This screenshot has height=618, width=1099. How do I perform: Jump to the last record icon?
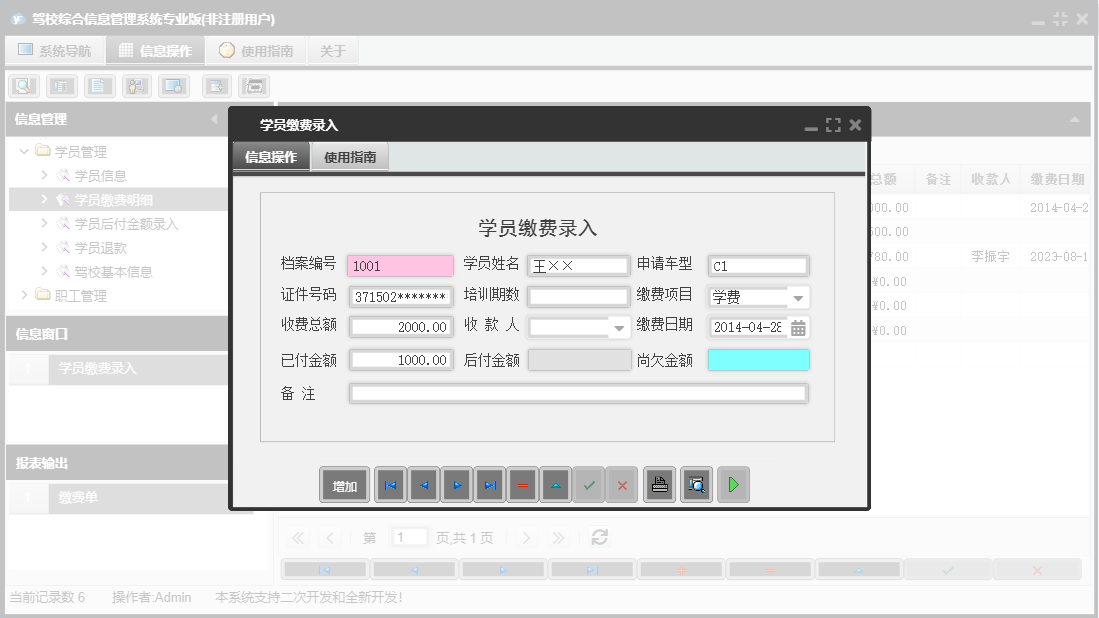pos(490,485)
